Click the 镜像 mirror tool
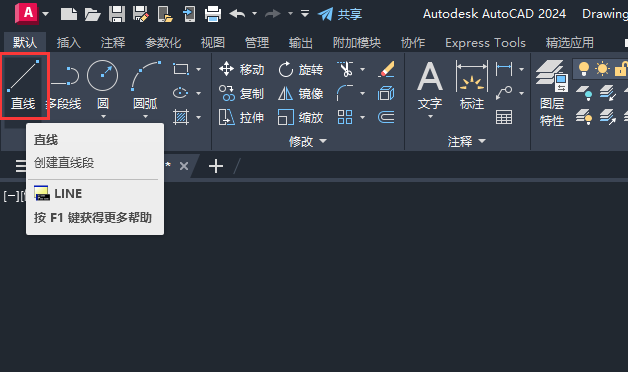Screen dimensions: 628x372 300,93
